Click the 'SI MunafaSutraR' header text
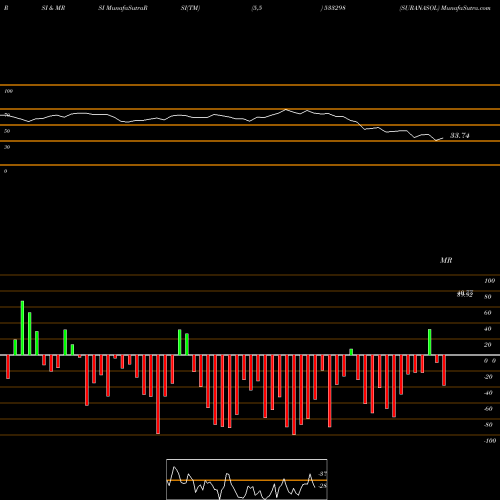Screen dimensions: 500x500 pyautogui.click(x=123, y=8)
